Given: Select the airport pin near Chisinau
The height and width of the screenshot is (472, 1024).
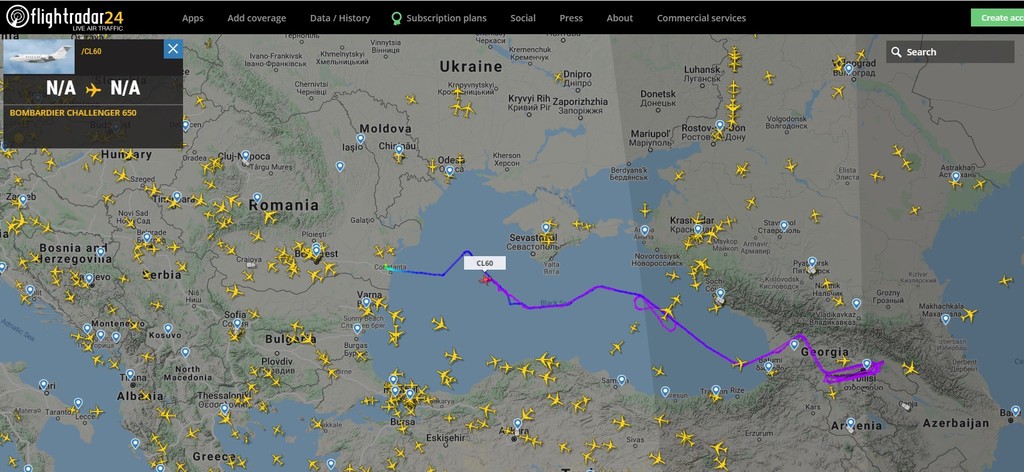Looking at the screenshot, I should (x=399, y=149).
